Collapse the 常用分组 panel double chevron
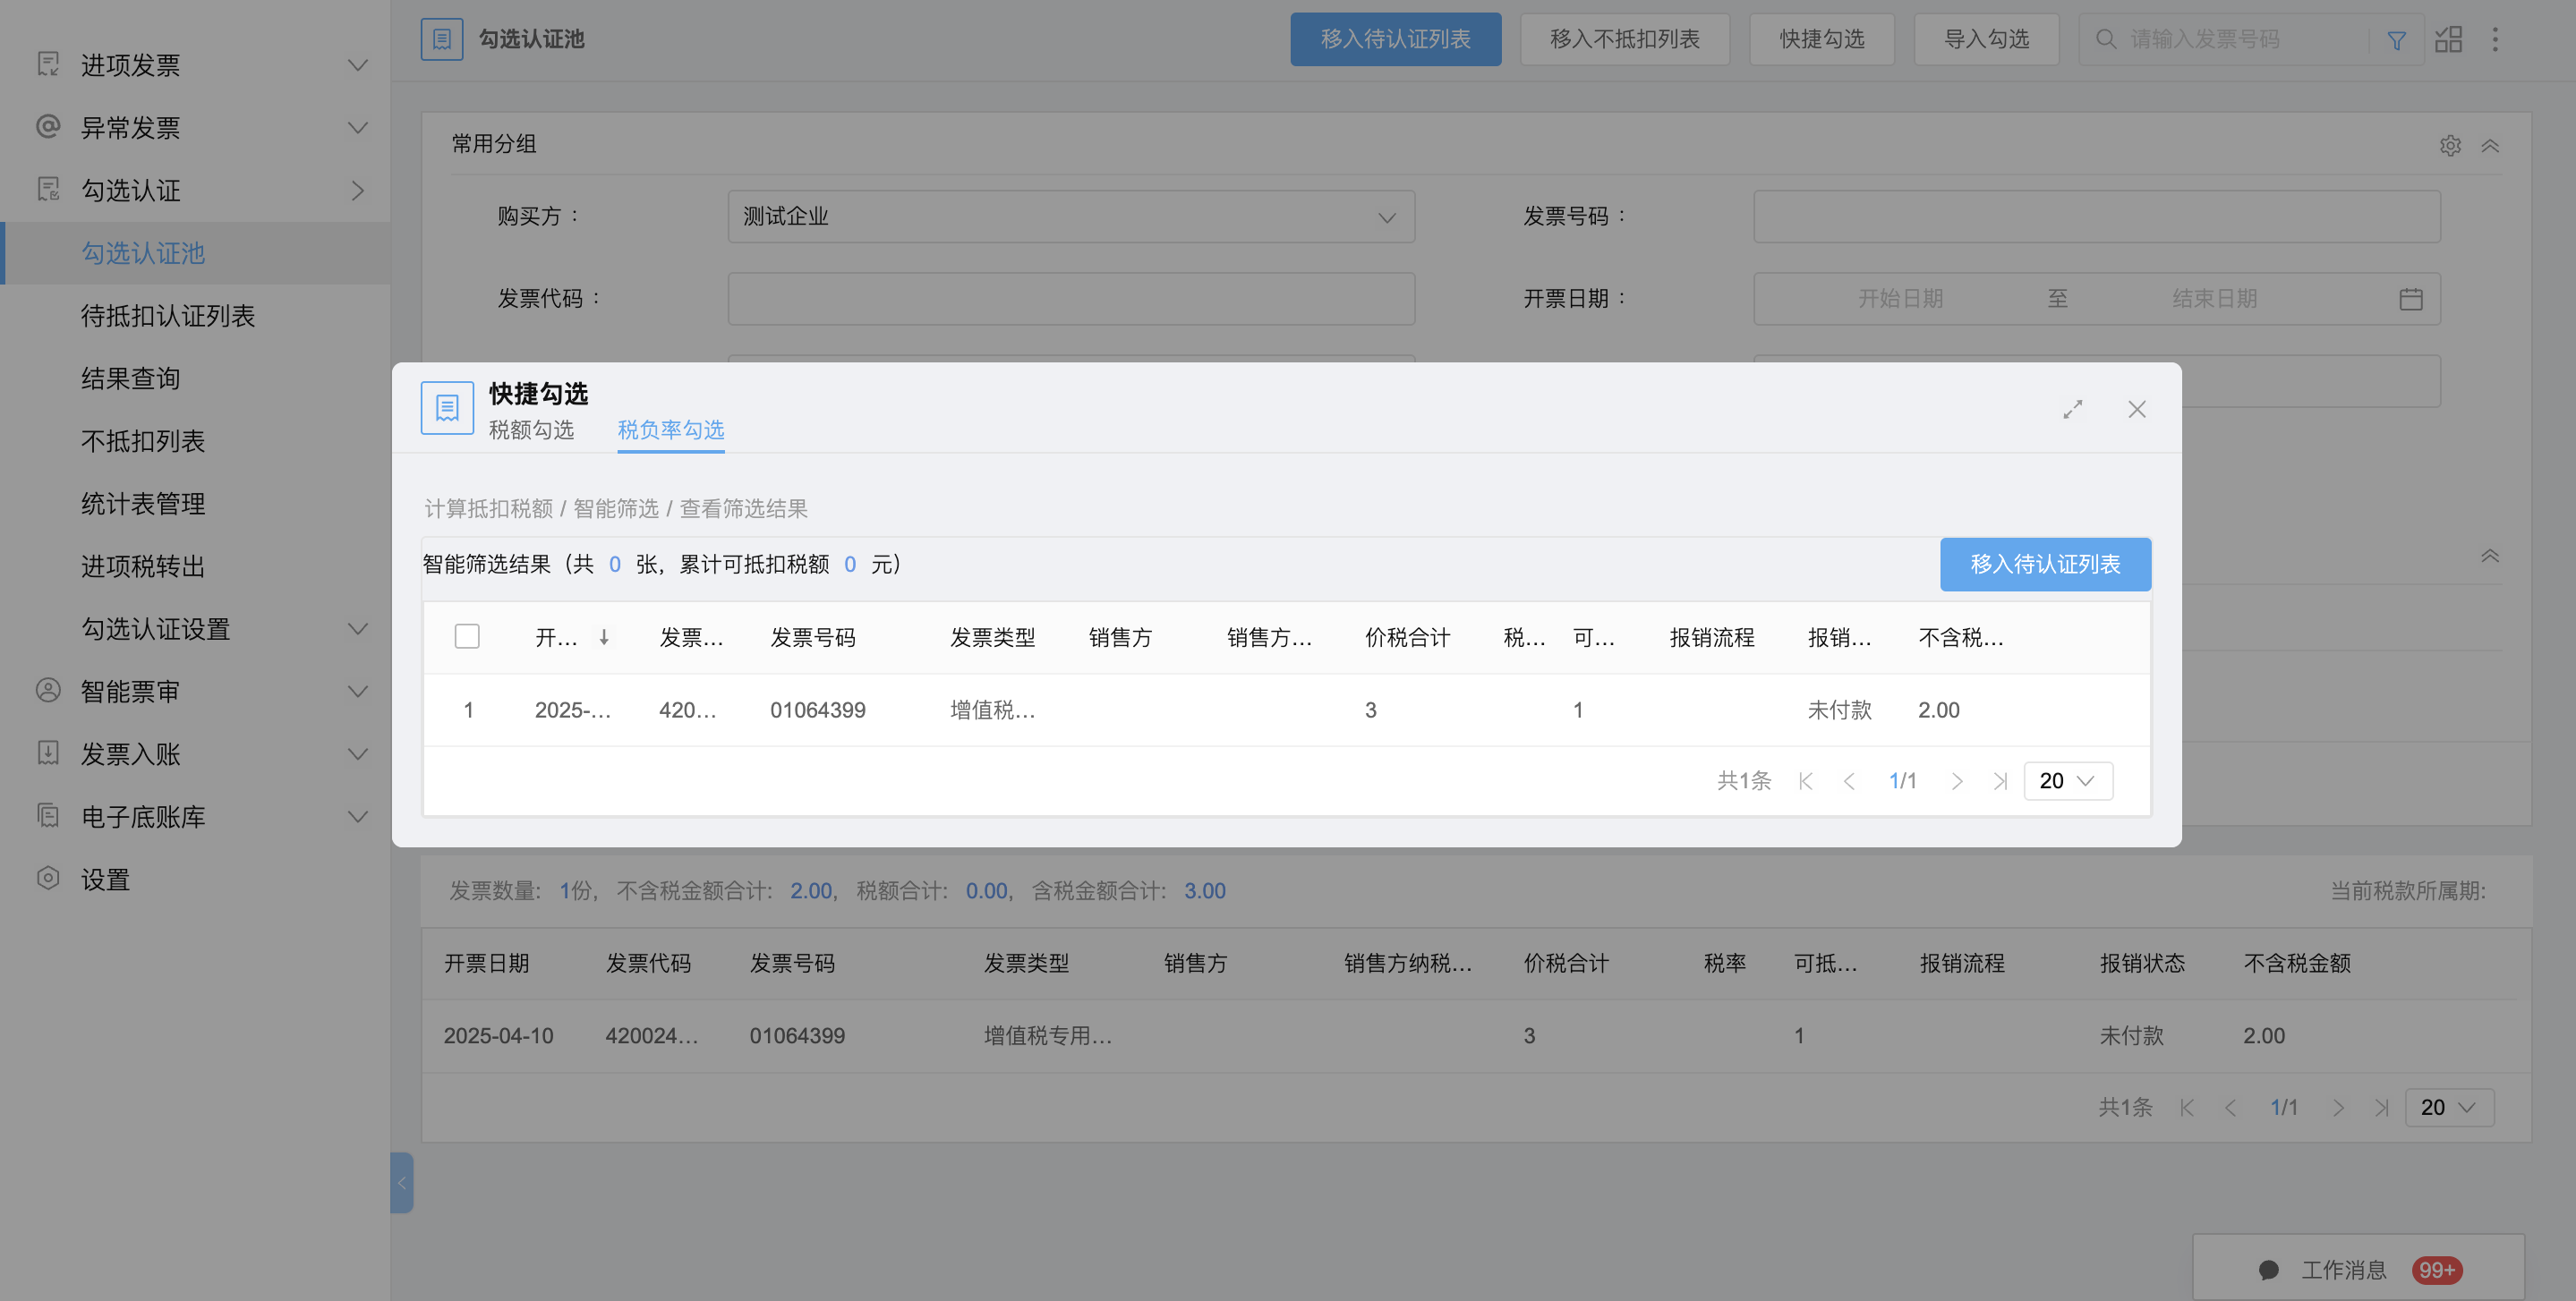 point(2490,146)
